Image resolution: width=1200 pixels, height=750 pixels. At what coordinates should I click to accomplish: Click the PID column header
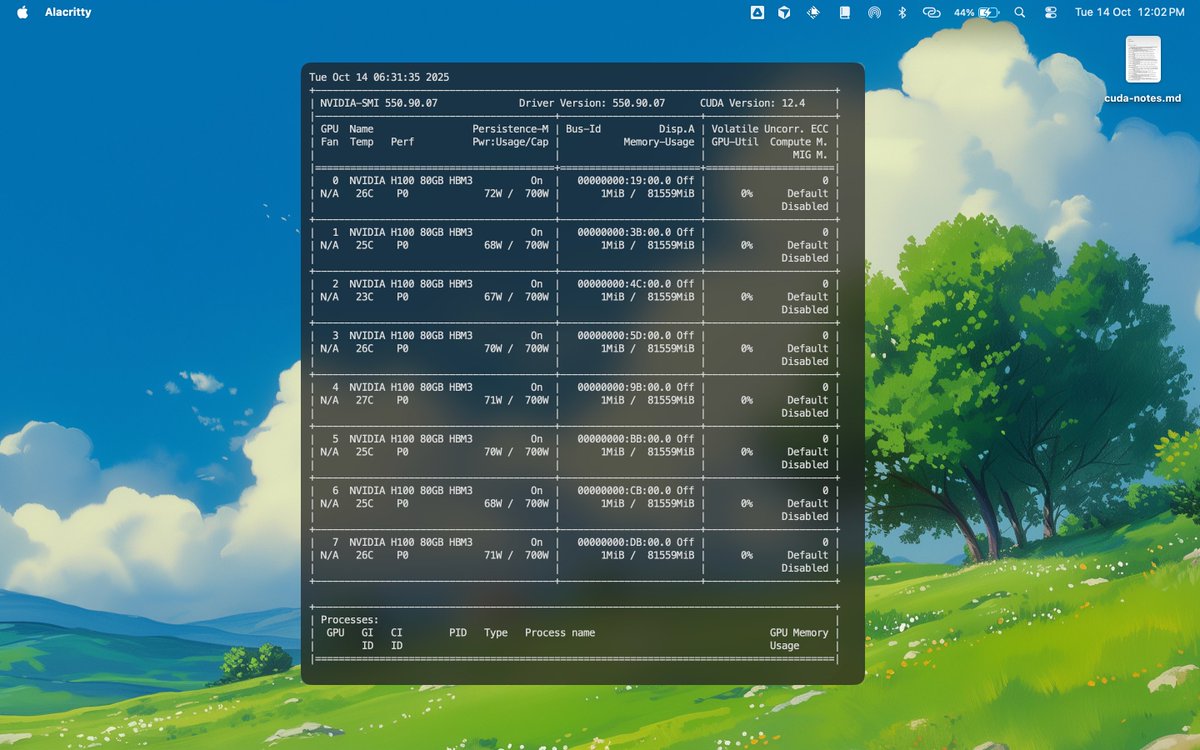pos(458,633)
